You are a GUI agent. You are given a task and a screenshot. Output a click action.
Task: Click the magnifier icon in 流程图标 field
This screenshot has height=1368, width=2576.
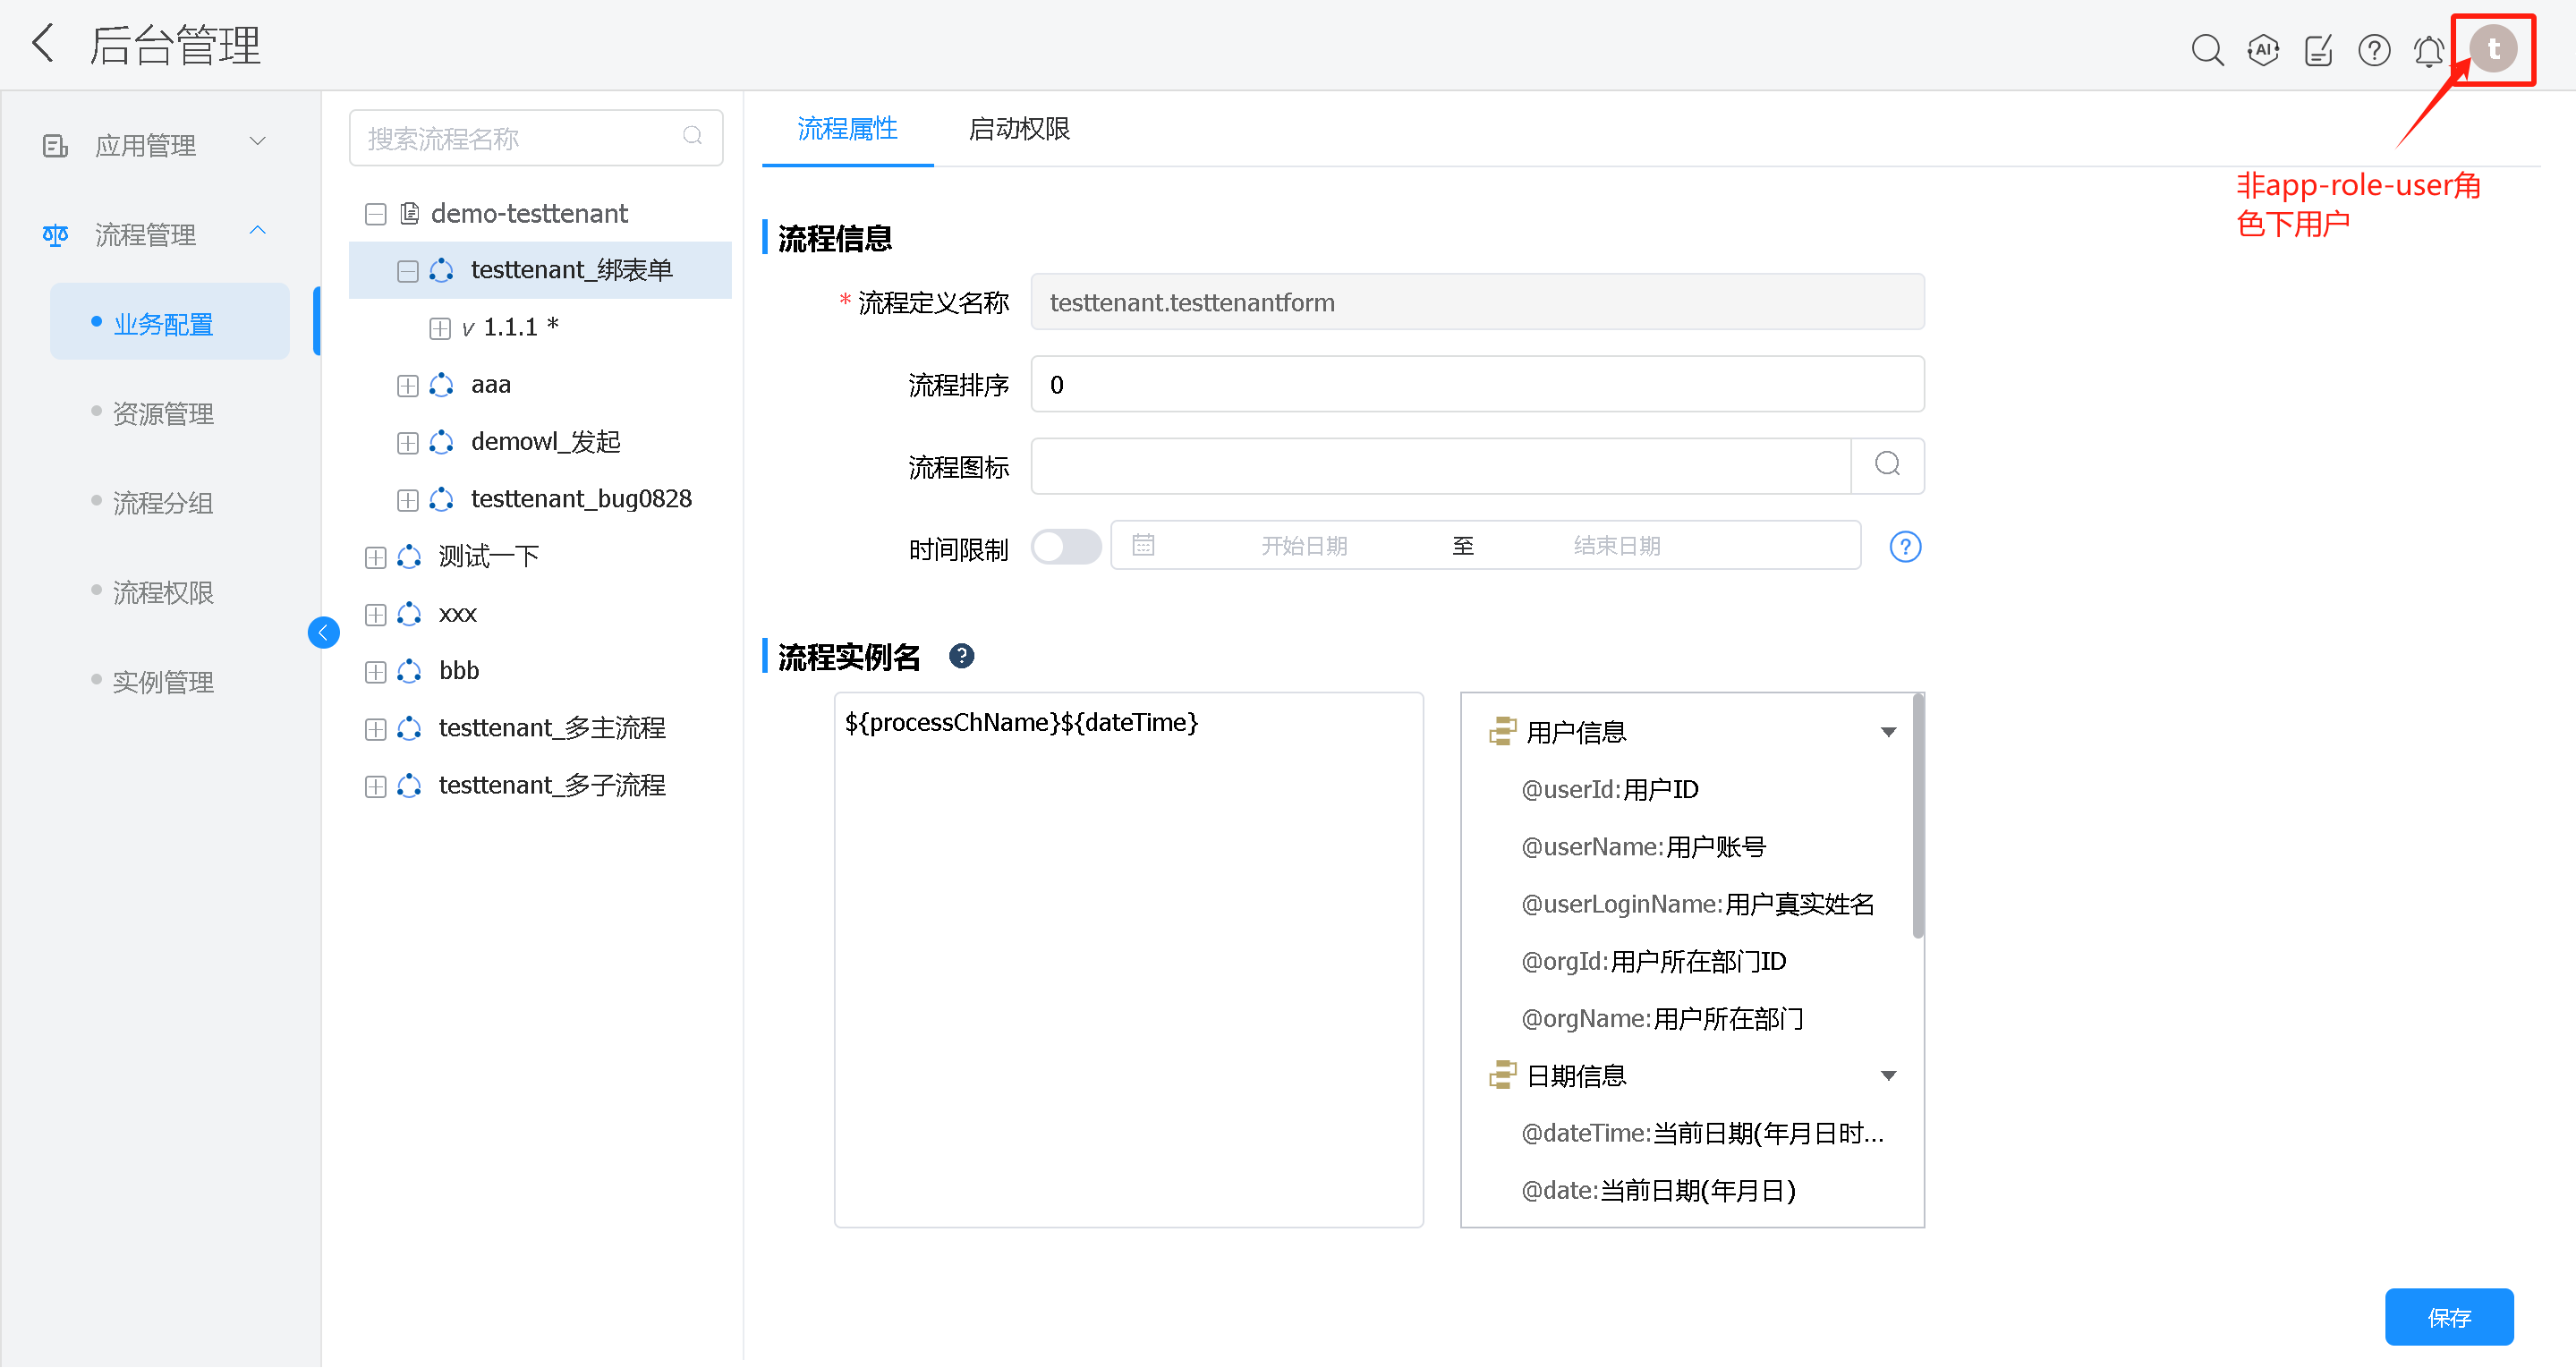pyautogui.click(x=1887, y=465)
